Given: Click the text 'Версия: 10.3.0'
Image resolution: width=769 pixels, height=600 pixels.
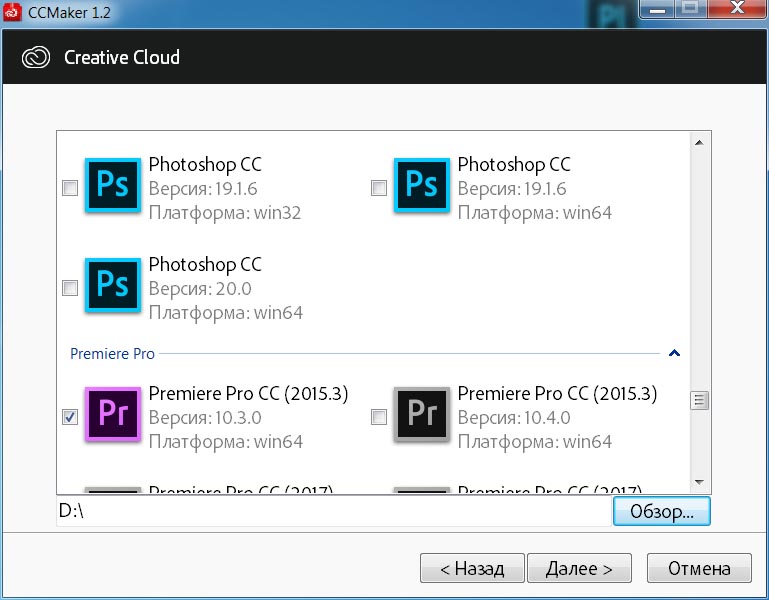Looking at the screenshot, I should pos(205,417).
